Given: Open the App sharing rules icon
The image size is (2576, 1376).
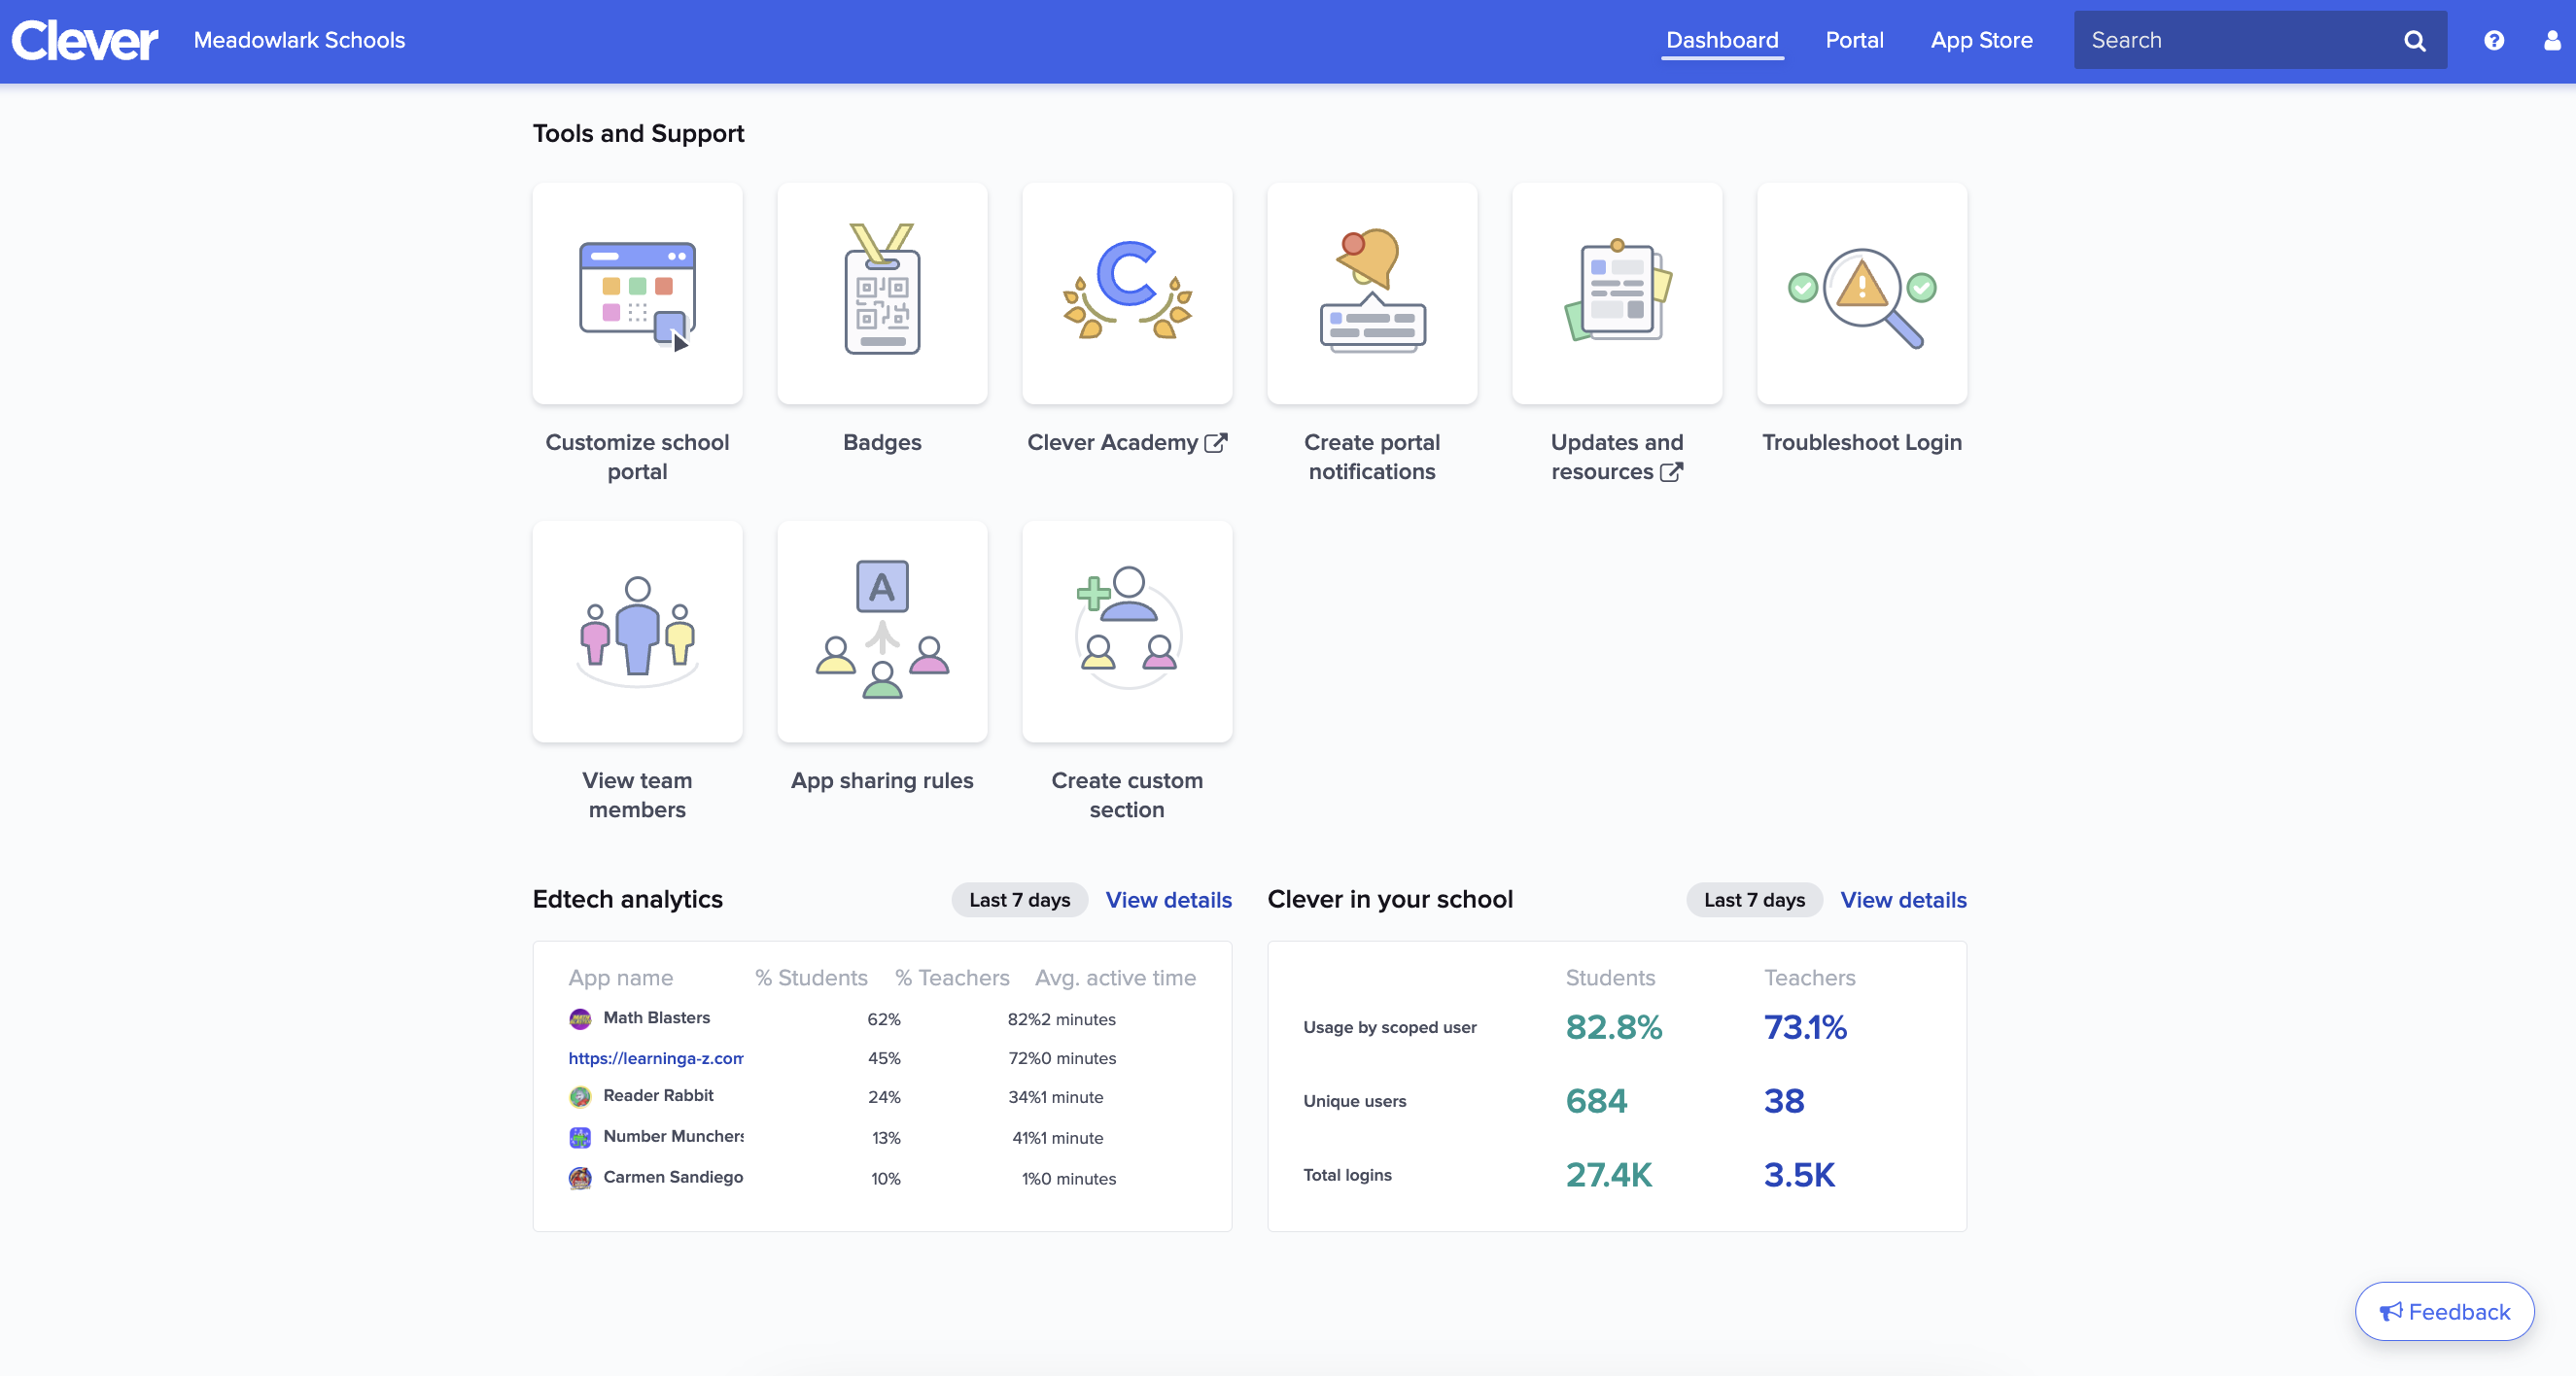Looking at the screenshot, I should (x=881, y=632).
